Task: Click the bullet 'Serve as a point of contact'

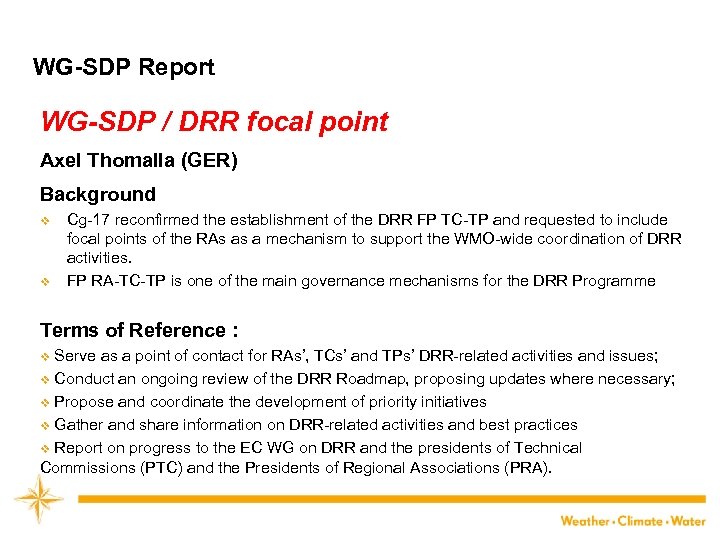Action: coord(356,356)
